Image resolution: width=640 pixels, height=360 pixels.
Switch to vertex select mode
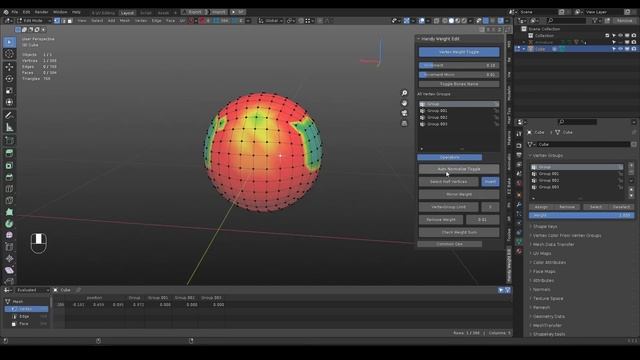click(57, 20)
